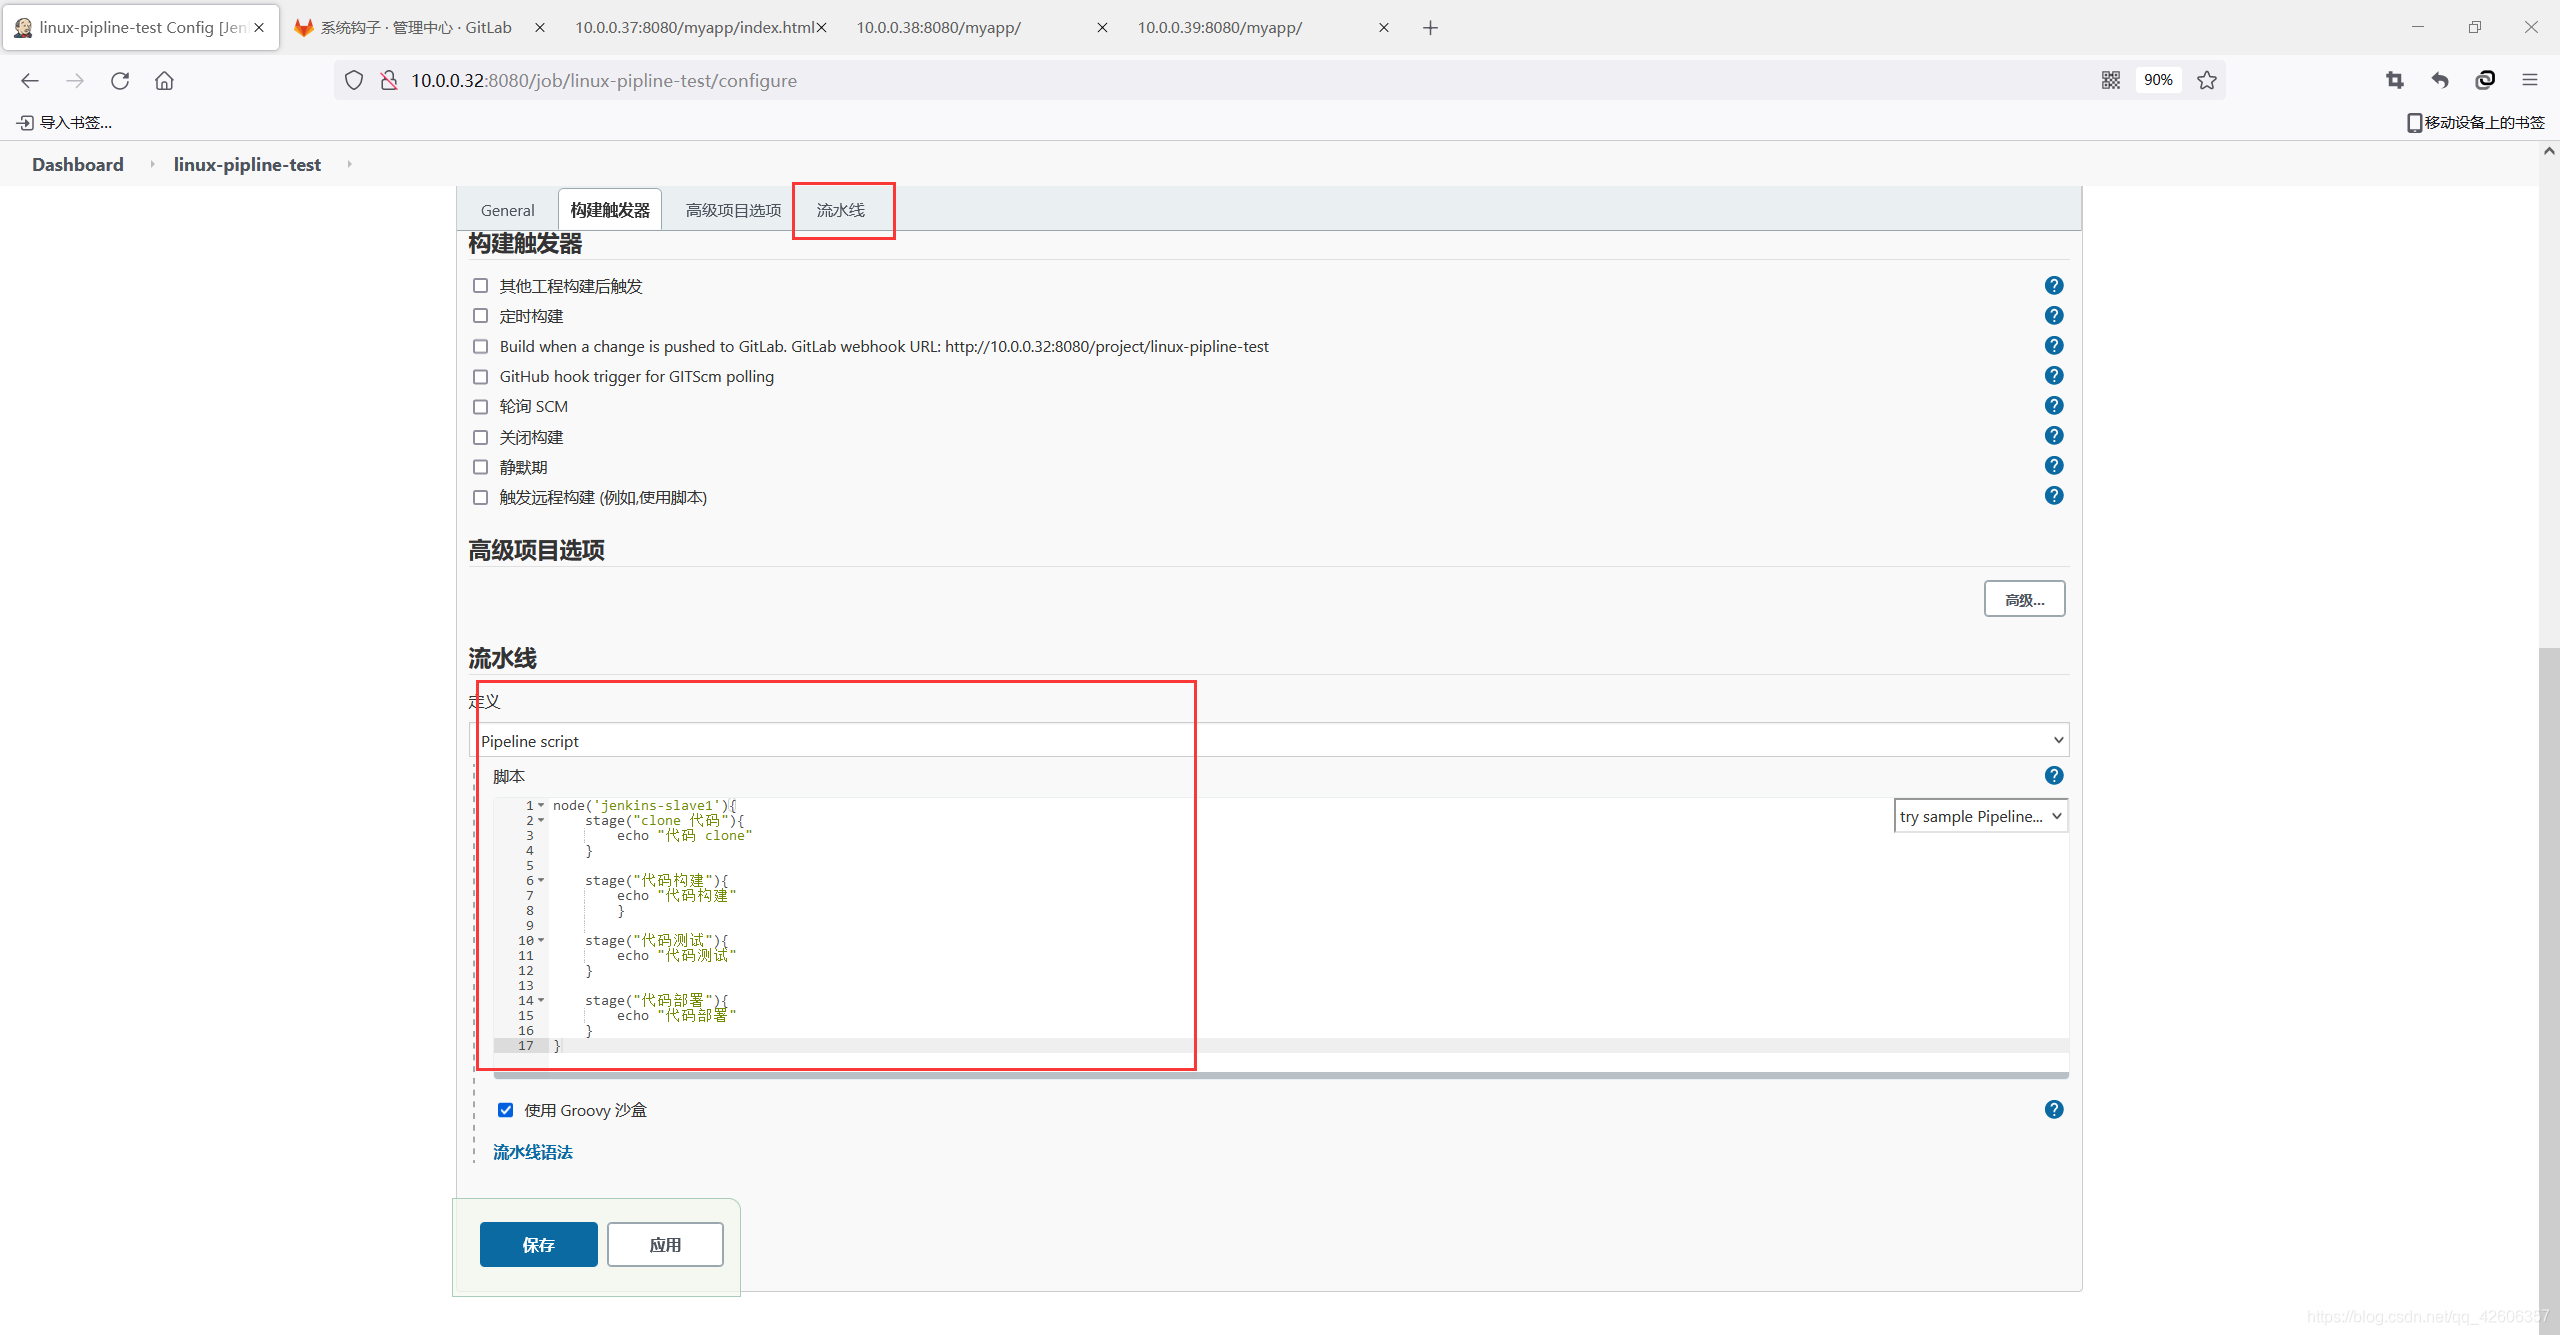Check GitHub hook trigger for GITScm polling

480,376
